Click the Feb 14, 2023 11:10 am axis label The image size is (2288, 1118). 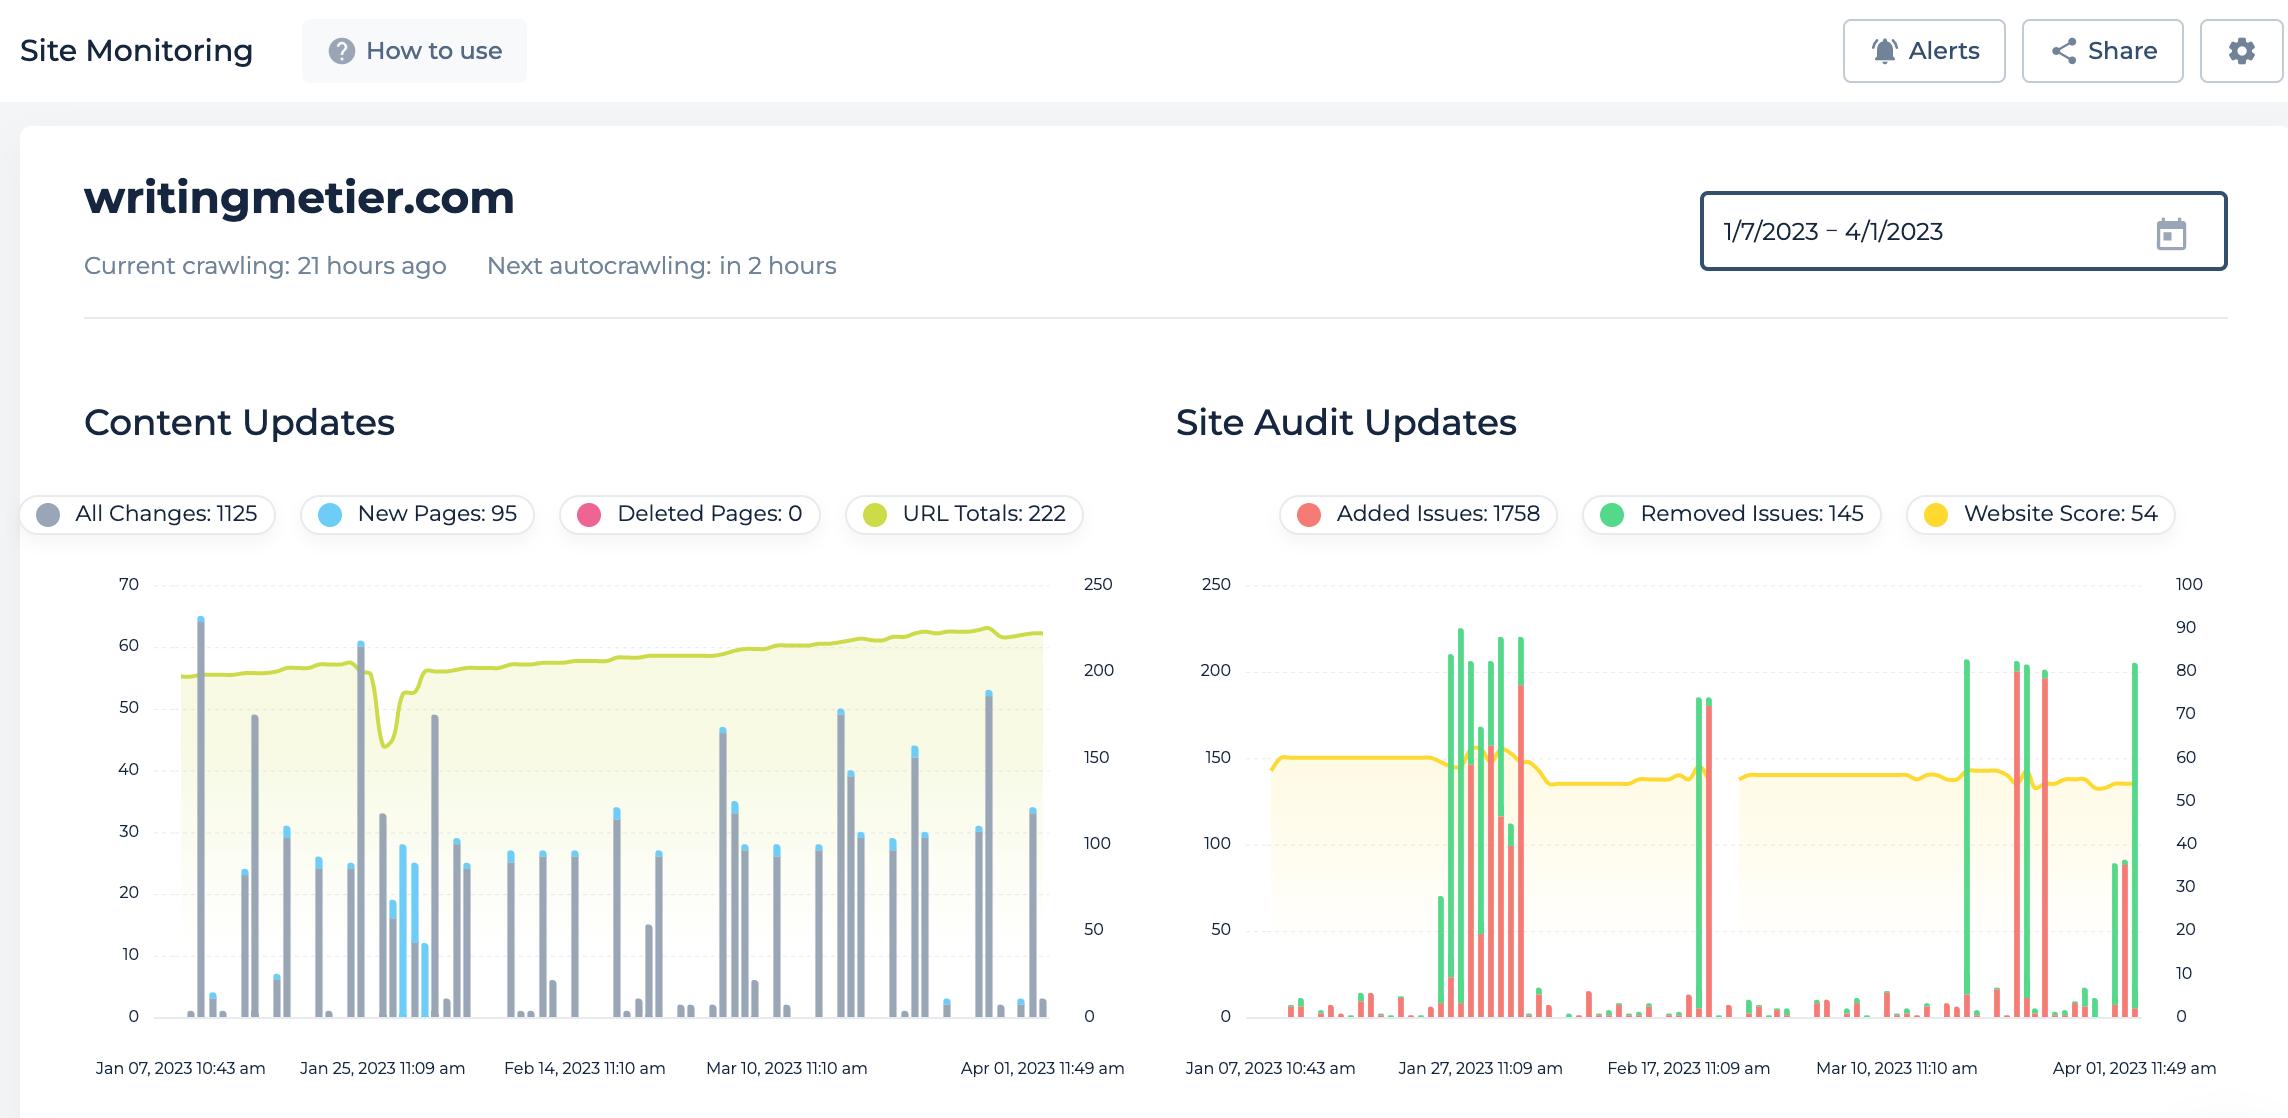(584, 1068)
